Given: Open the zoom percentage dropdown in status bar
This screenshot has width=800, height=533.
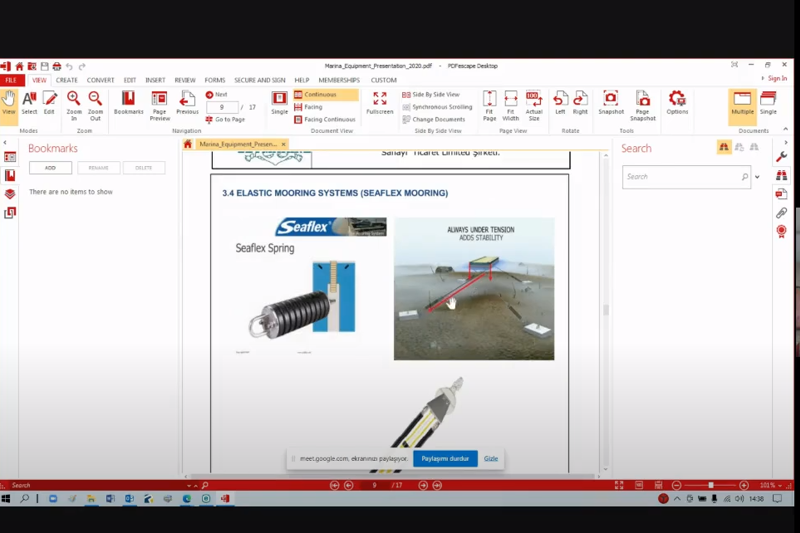Looking at the screenshot, I should coord(781,485).
